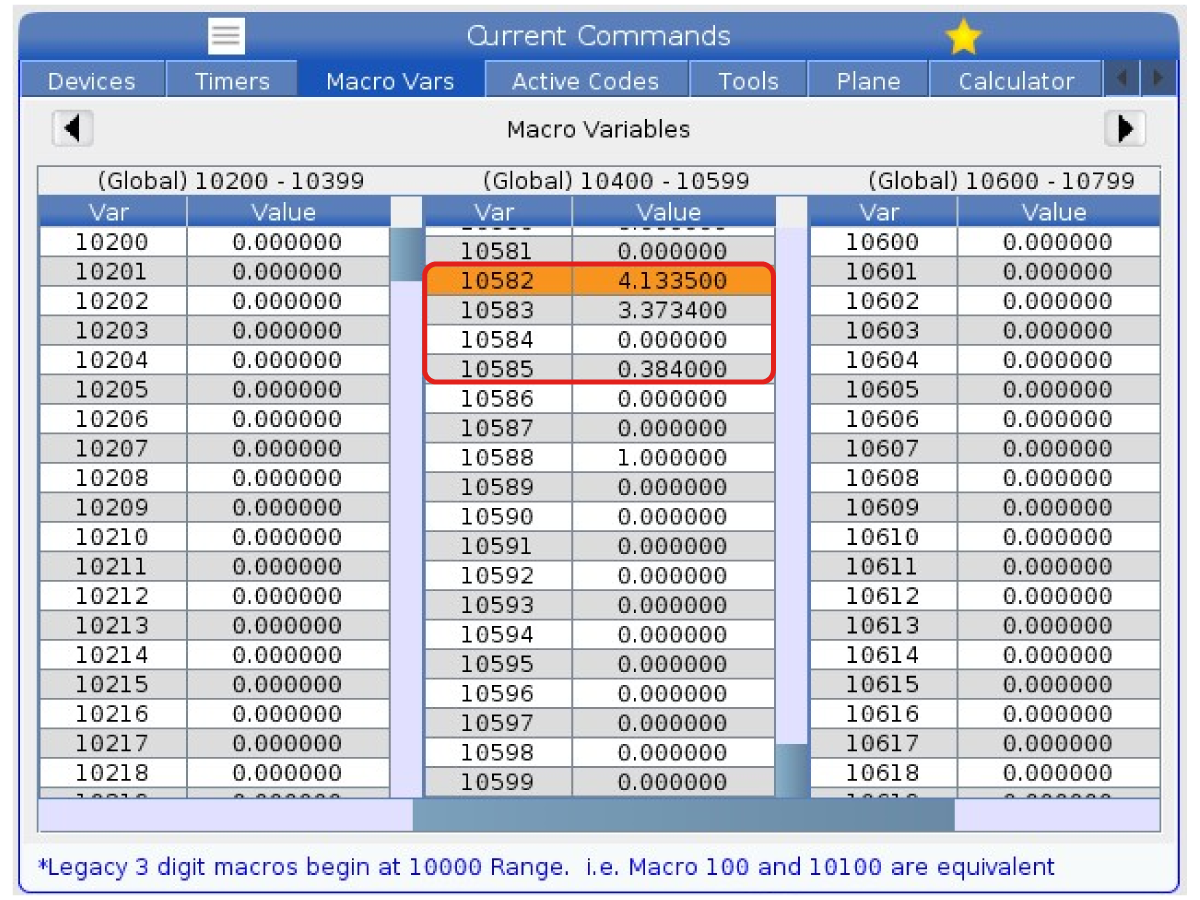Click value cell of variable 10597
Viewport: 1200px width, 900px height.
pyautogui.click(x=673, y=723)
